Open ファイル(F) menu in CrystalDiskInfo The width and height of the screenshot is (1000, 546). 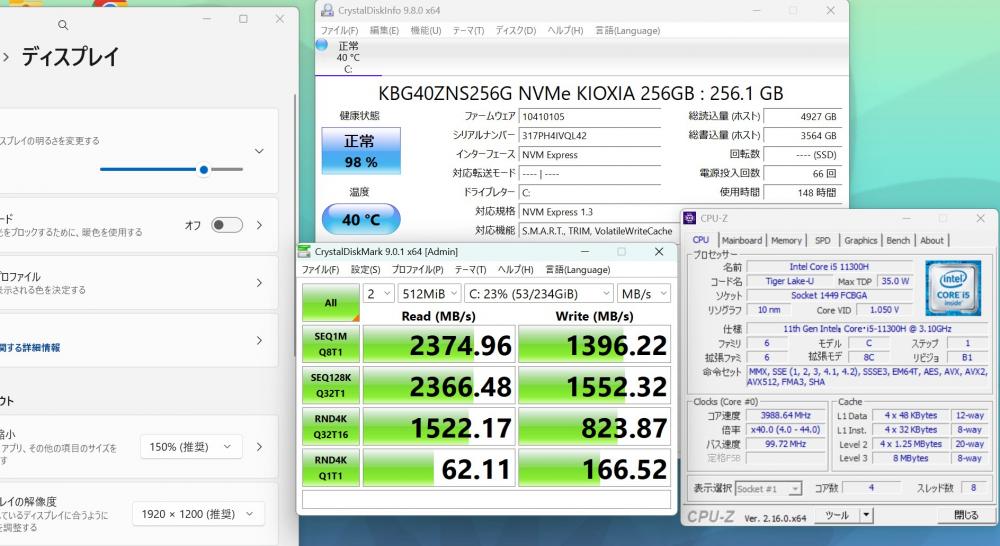tap(339, 31)
